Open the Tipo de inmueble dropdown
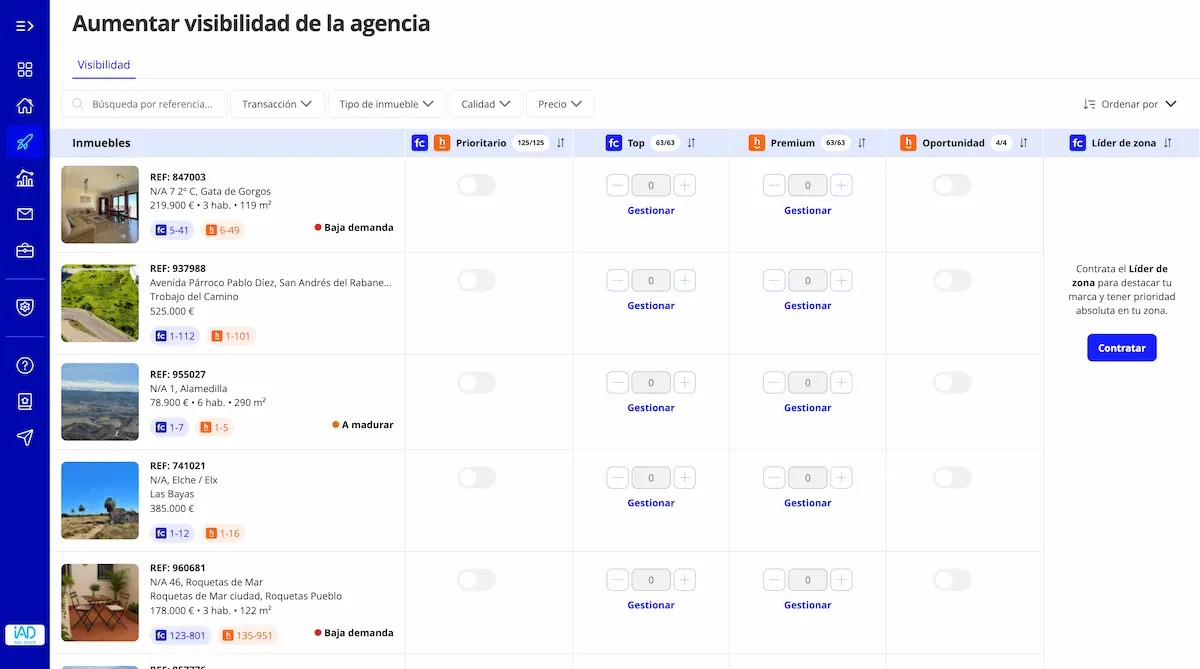This screenshot has width=1200, height=669. tap(386, 104)
